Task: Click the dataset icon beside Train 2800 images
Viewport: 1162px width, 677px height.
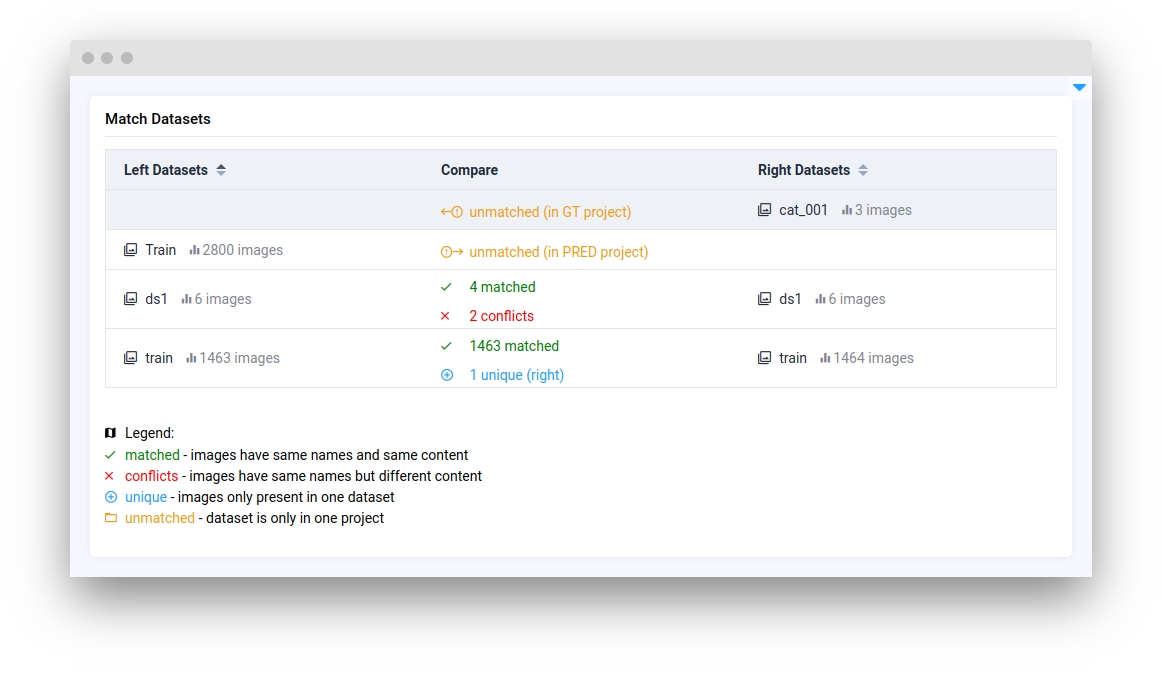Action: coord(130,250)
